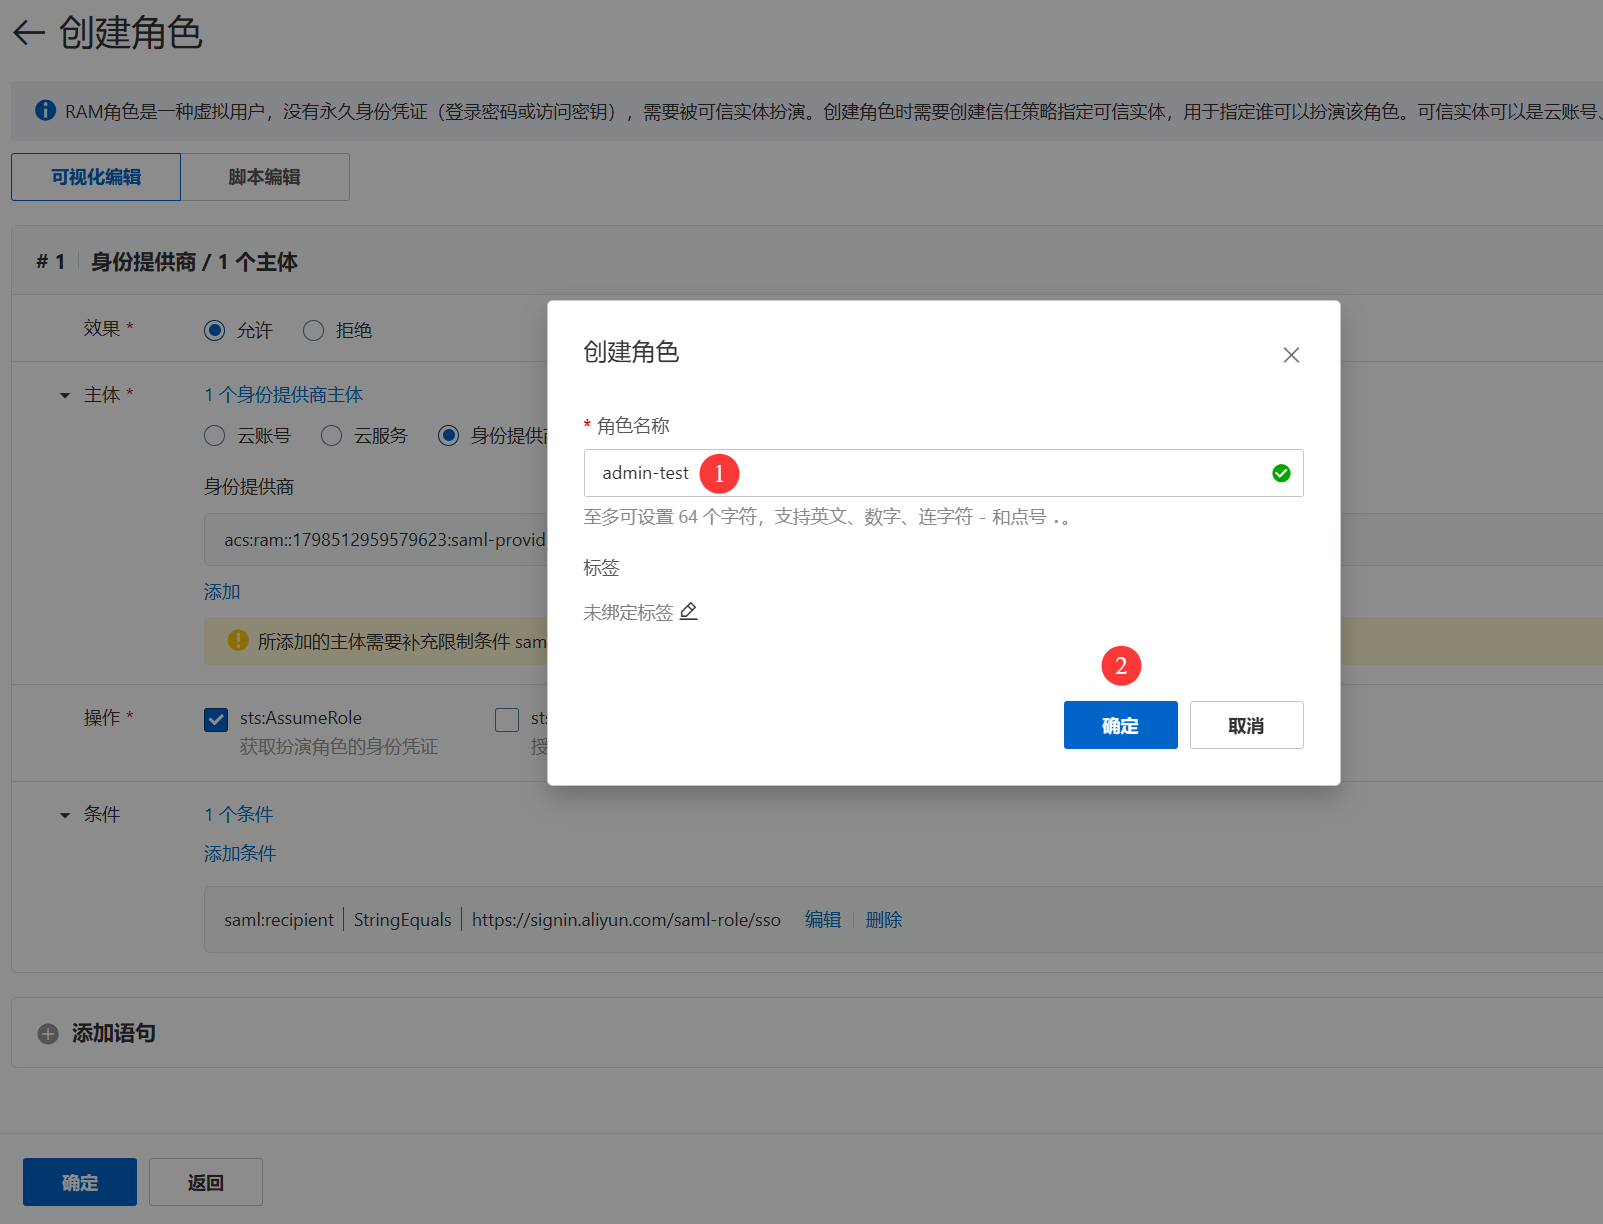Screen dimensions: 1603x1224
Task: Click the green validation checkmark in name field
Action: tap(1280, 473)
